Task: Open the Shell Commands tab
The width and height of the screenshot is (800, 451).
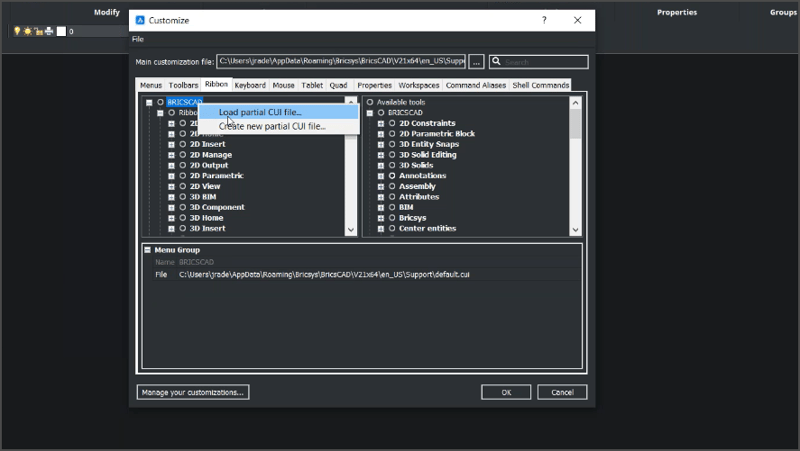Action: click(540, 85)
